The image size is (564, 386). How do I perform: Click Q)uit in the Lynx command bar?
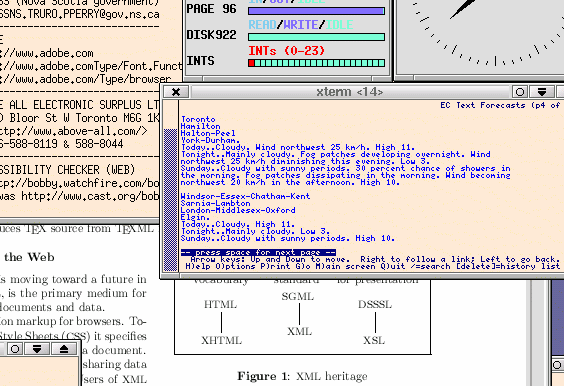(393, 266)
